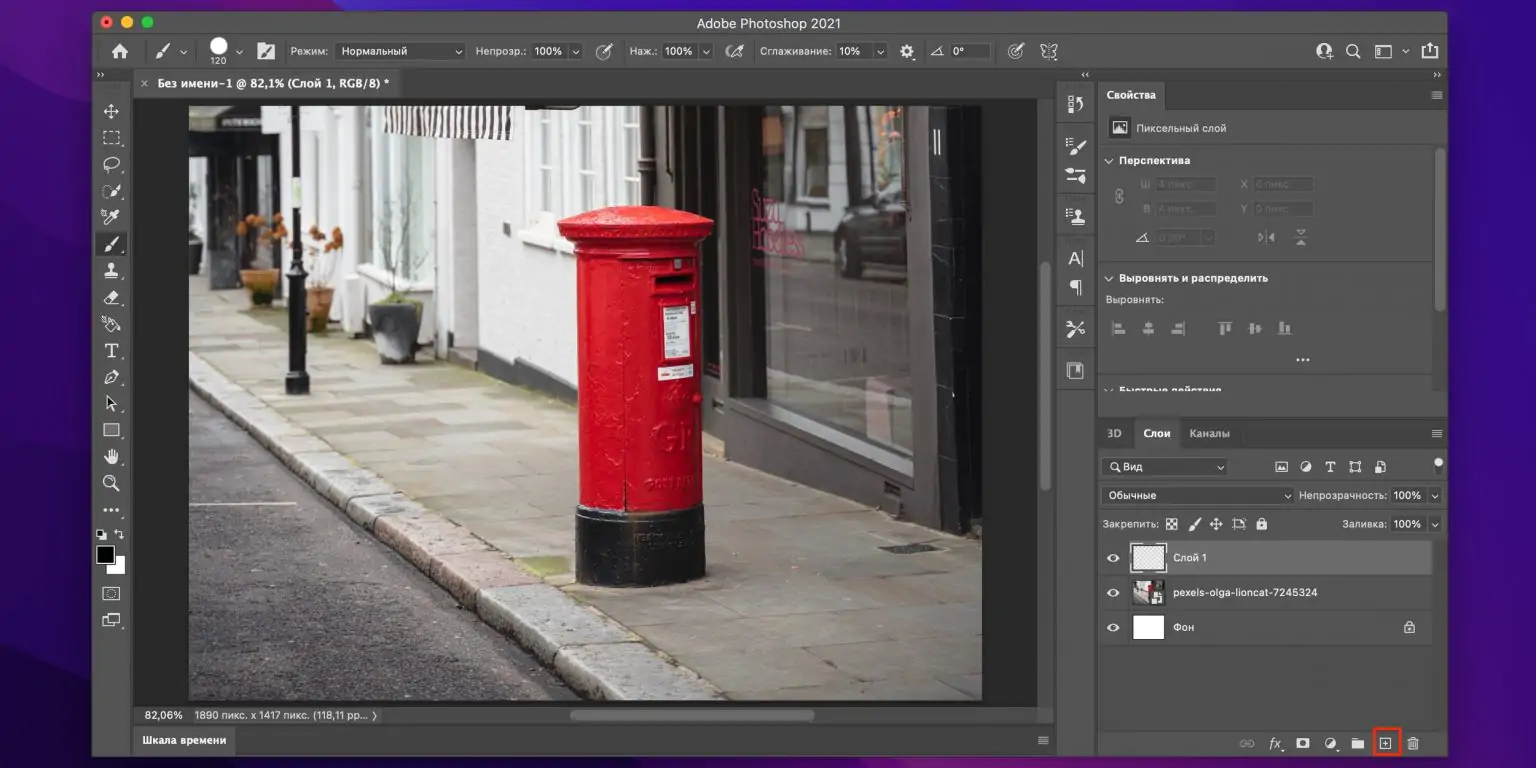Create a new layer button
The width and height of the screenshot is (1536, 768).
tap(1385, 743)
